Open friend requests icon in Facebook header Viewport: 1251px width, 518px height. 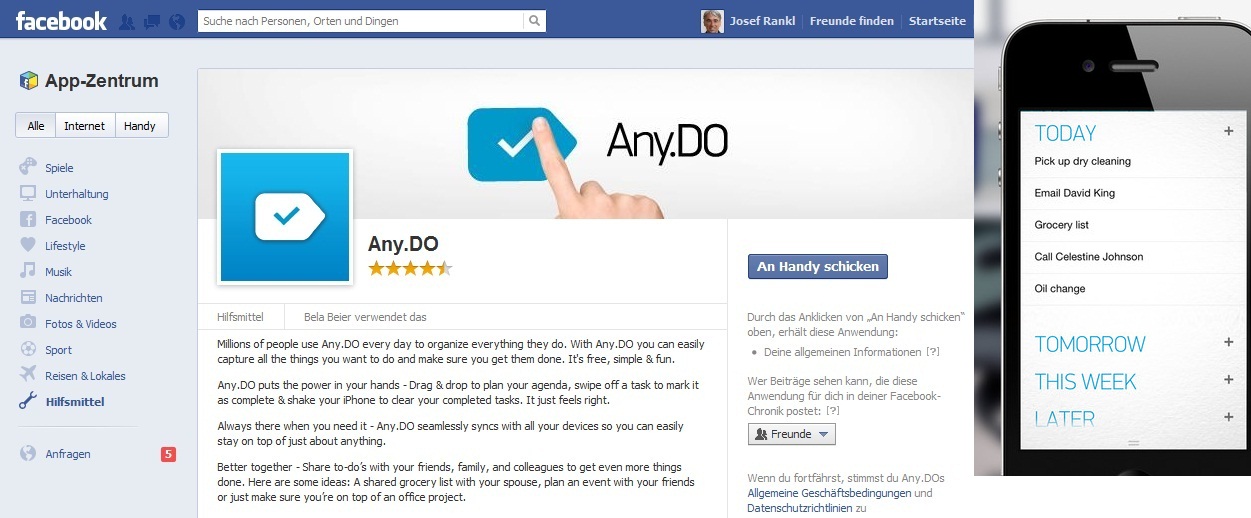(127, 21)
